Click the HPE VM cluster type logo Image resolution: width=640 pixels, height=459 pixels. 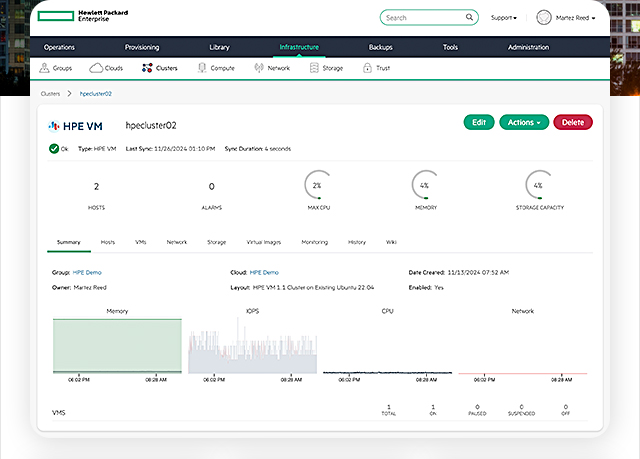tap(75, 126)
